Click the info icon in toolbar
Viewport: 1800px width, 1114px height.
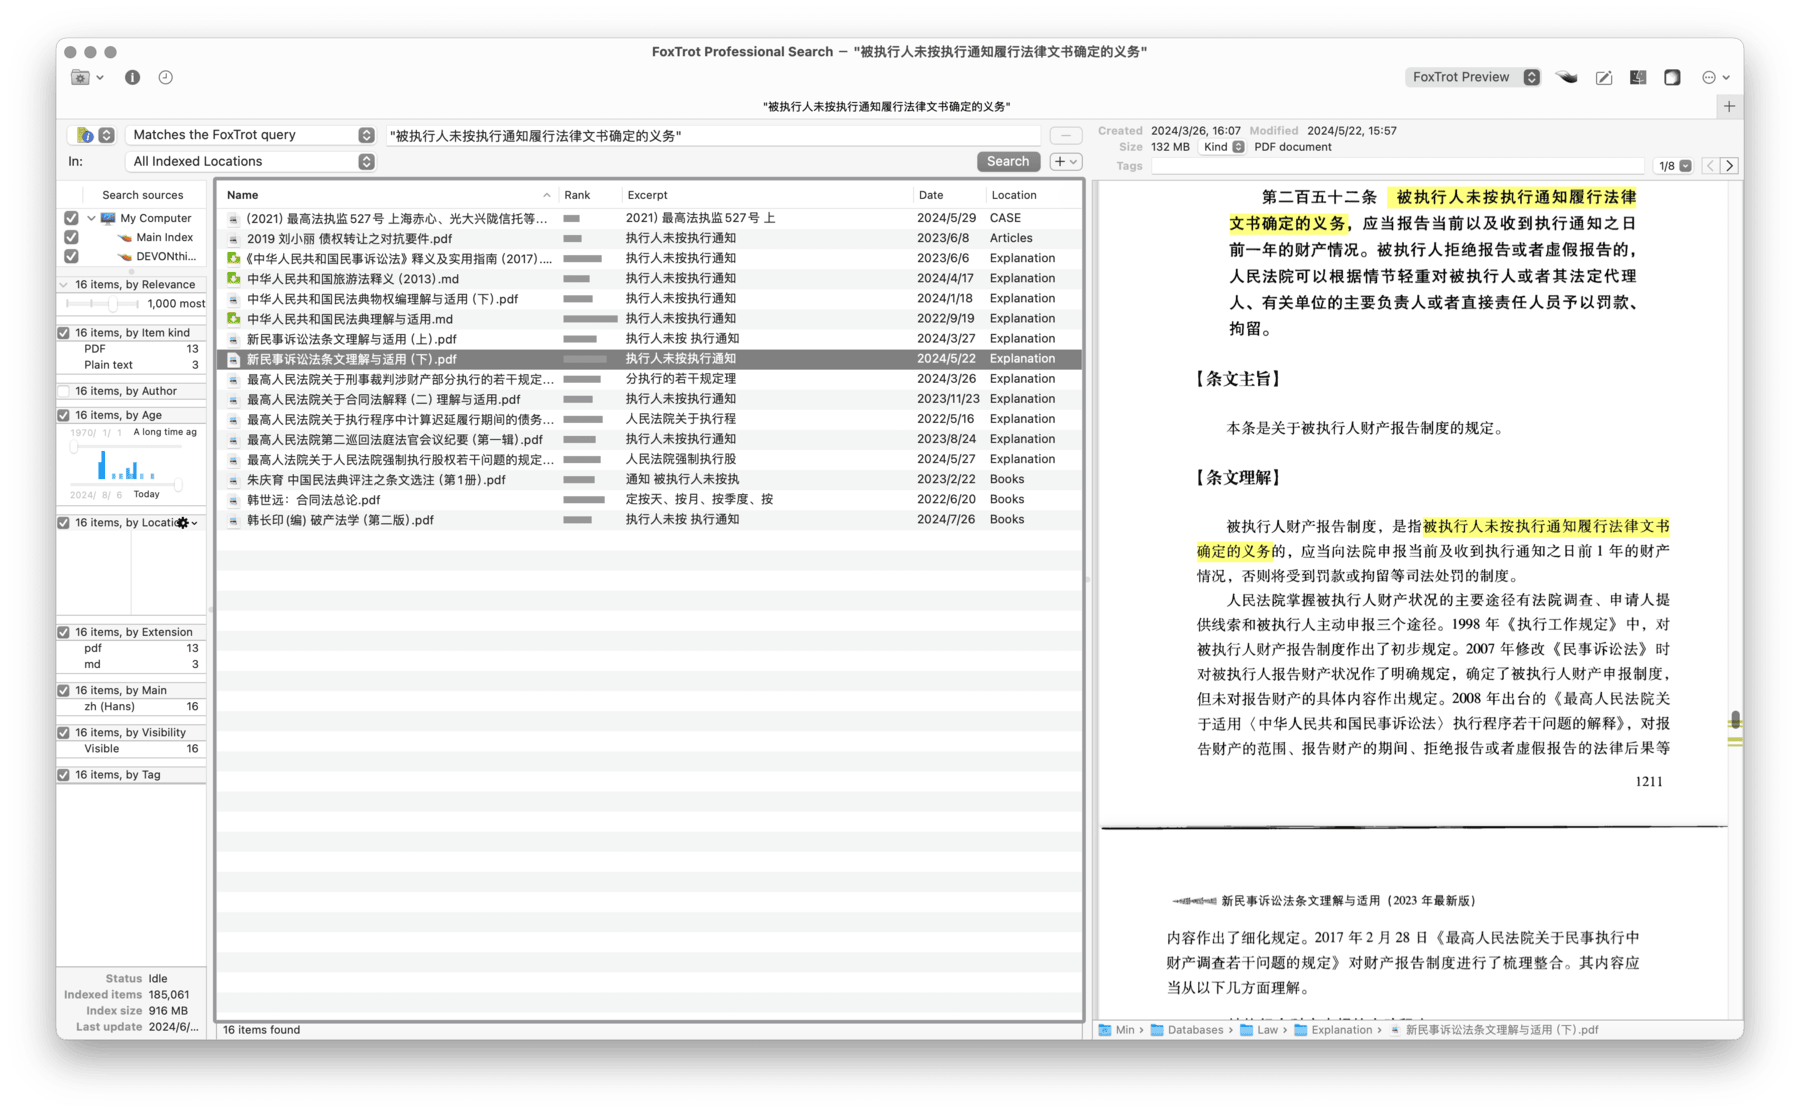[x=132, y=77]
